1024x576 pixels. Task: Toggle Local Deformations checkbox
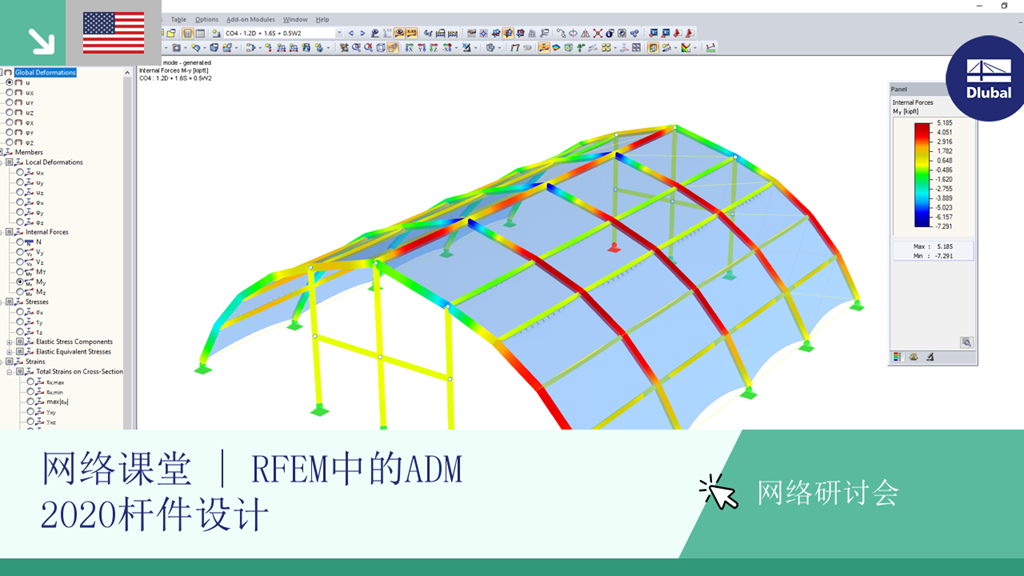(x=9, y=162)
